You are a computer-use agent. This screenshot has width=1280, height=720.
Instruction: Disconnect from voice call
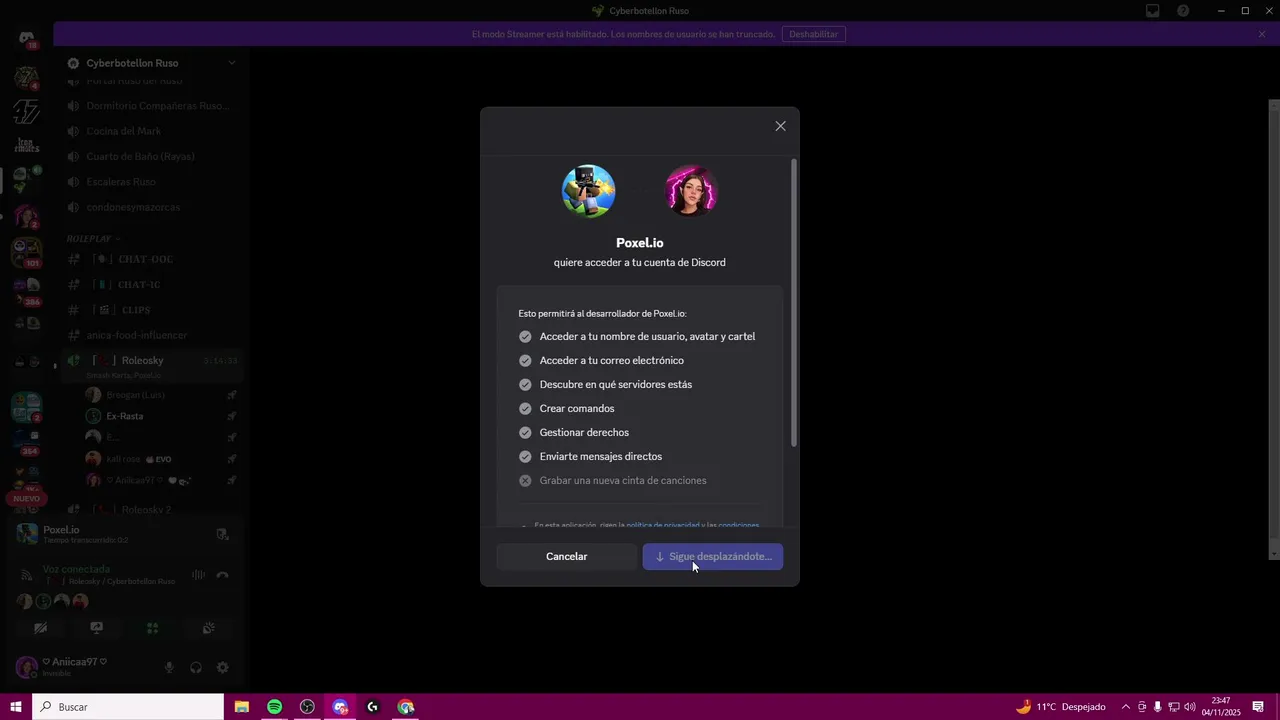click(x=222, y=575)
